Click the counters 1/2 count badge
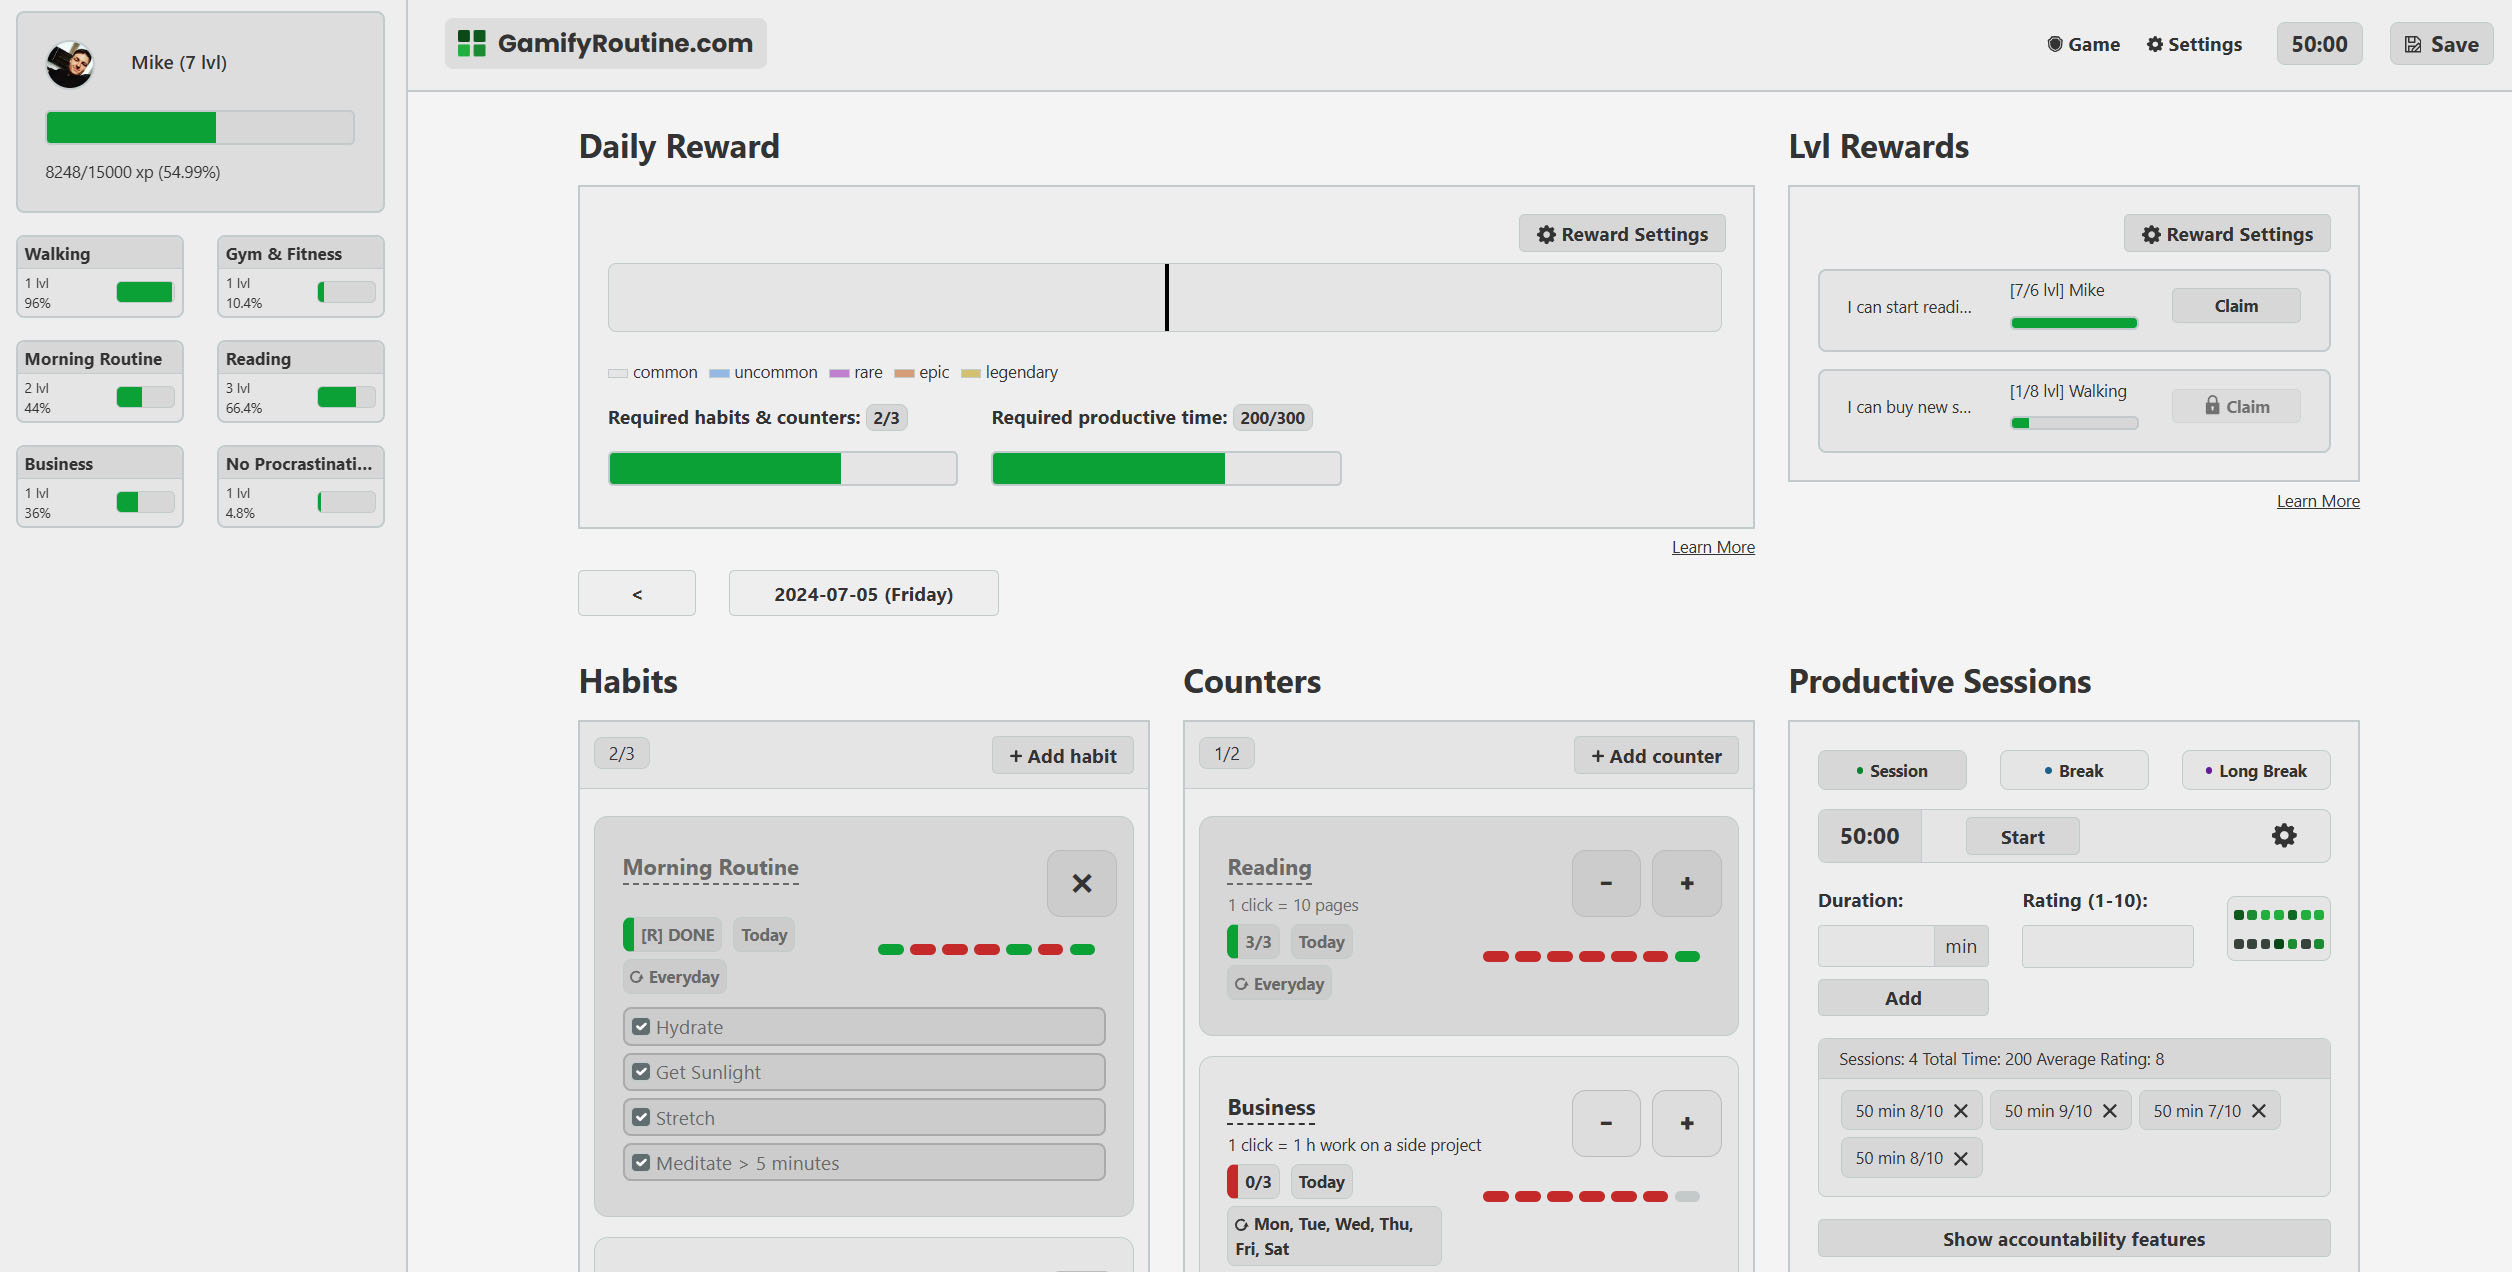Image resolution: width=2512 pixels, height=1272 pixels. 1227,753
